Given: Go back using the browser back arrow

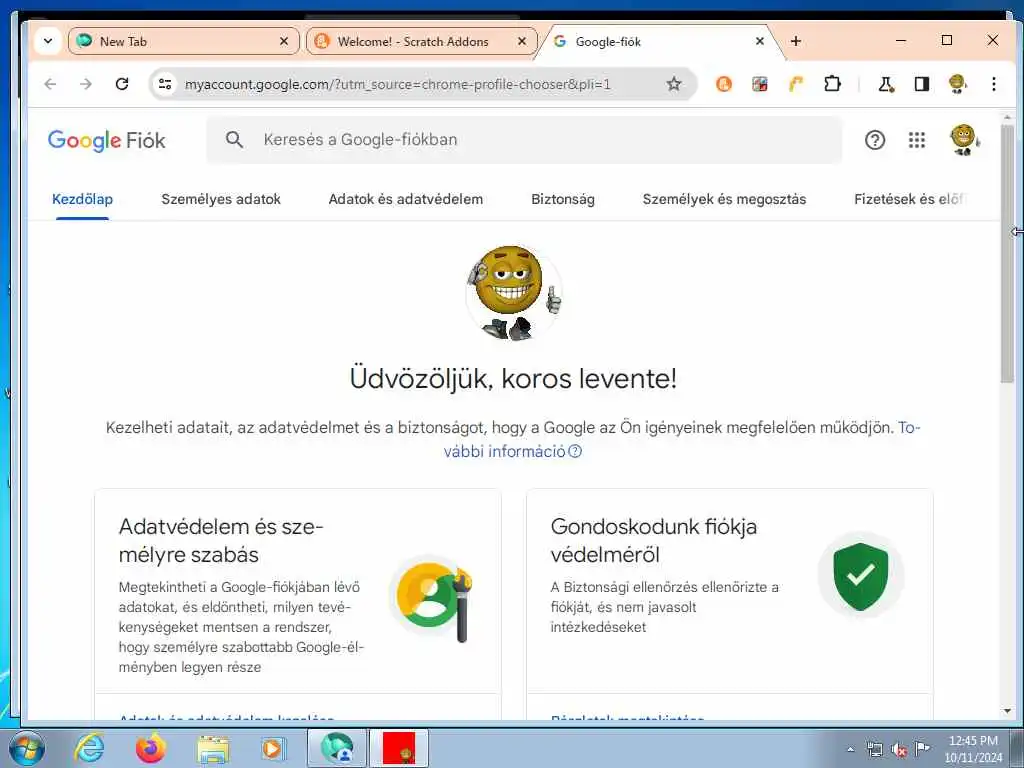Looking at the screenshot, I should pos(50,84).
